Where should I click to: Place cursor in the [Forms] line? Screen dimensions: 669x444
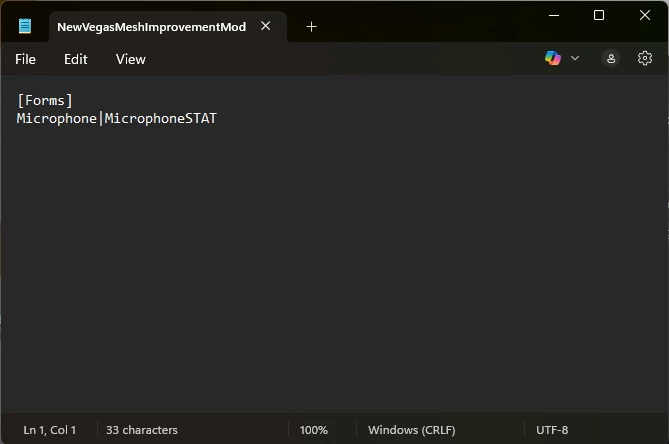coord(45,100)
